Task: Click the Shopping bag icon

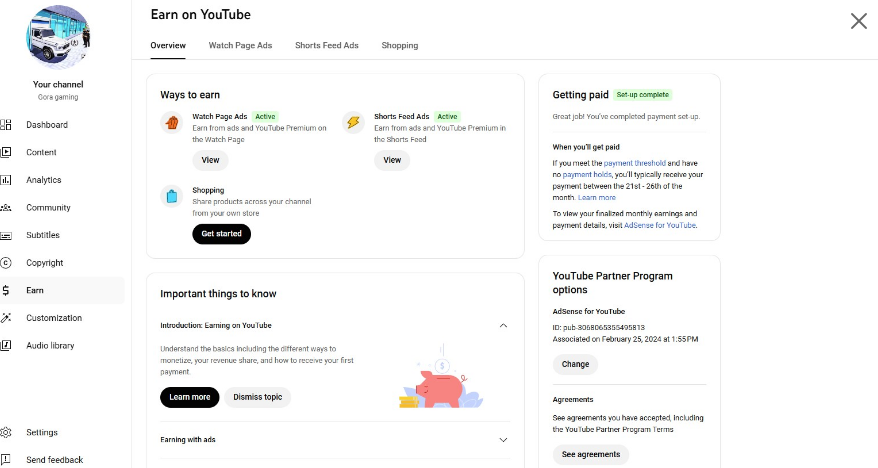Action: click(172, 196)
